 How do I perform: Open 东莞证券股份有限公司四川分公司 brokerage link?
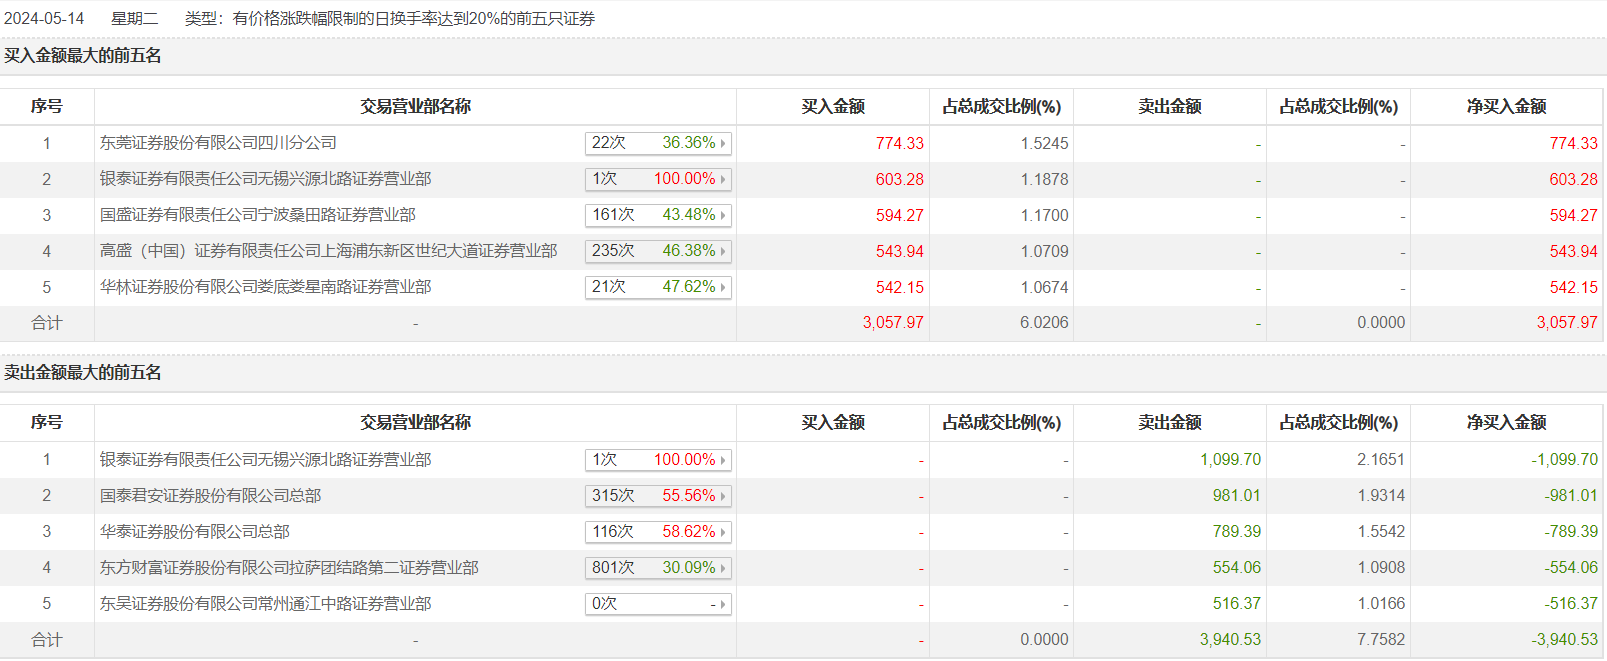point(218,143)
